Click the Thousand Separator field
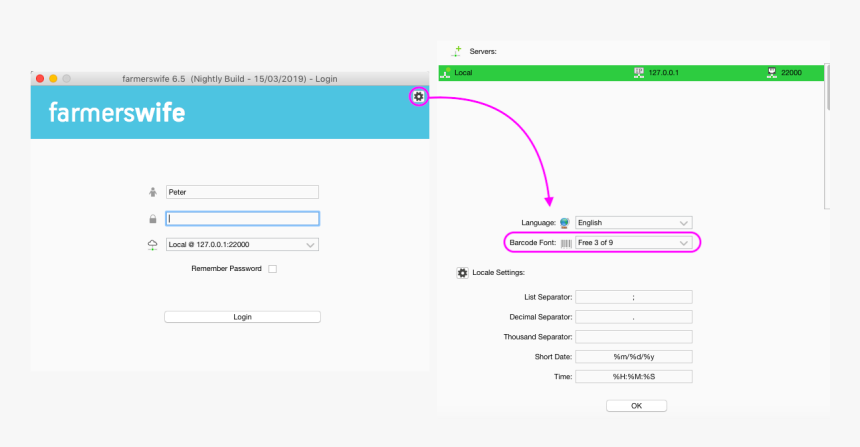 (633, 337)
